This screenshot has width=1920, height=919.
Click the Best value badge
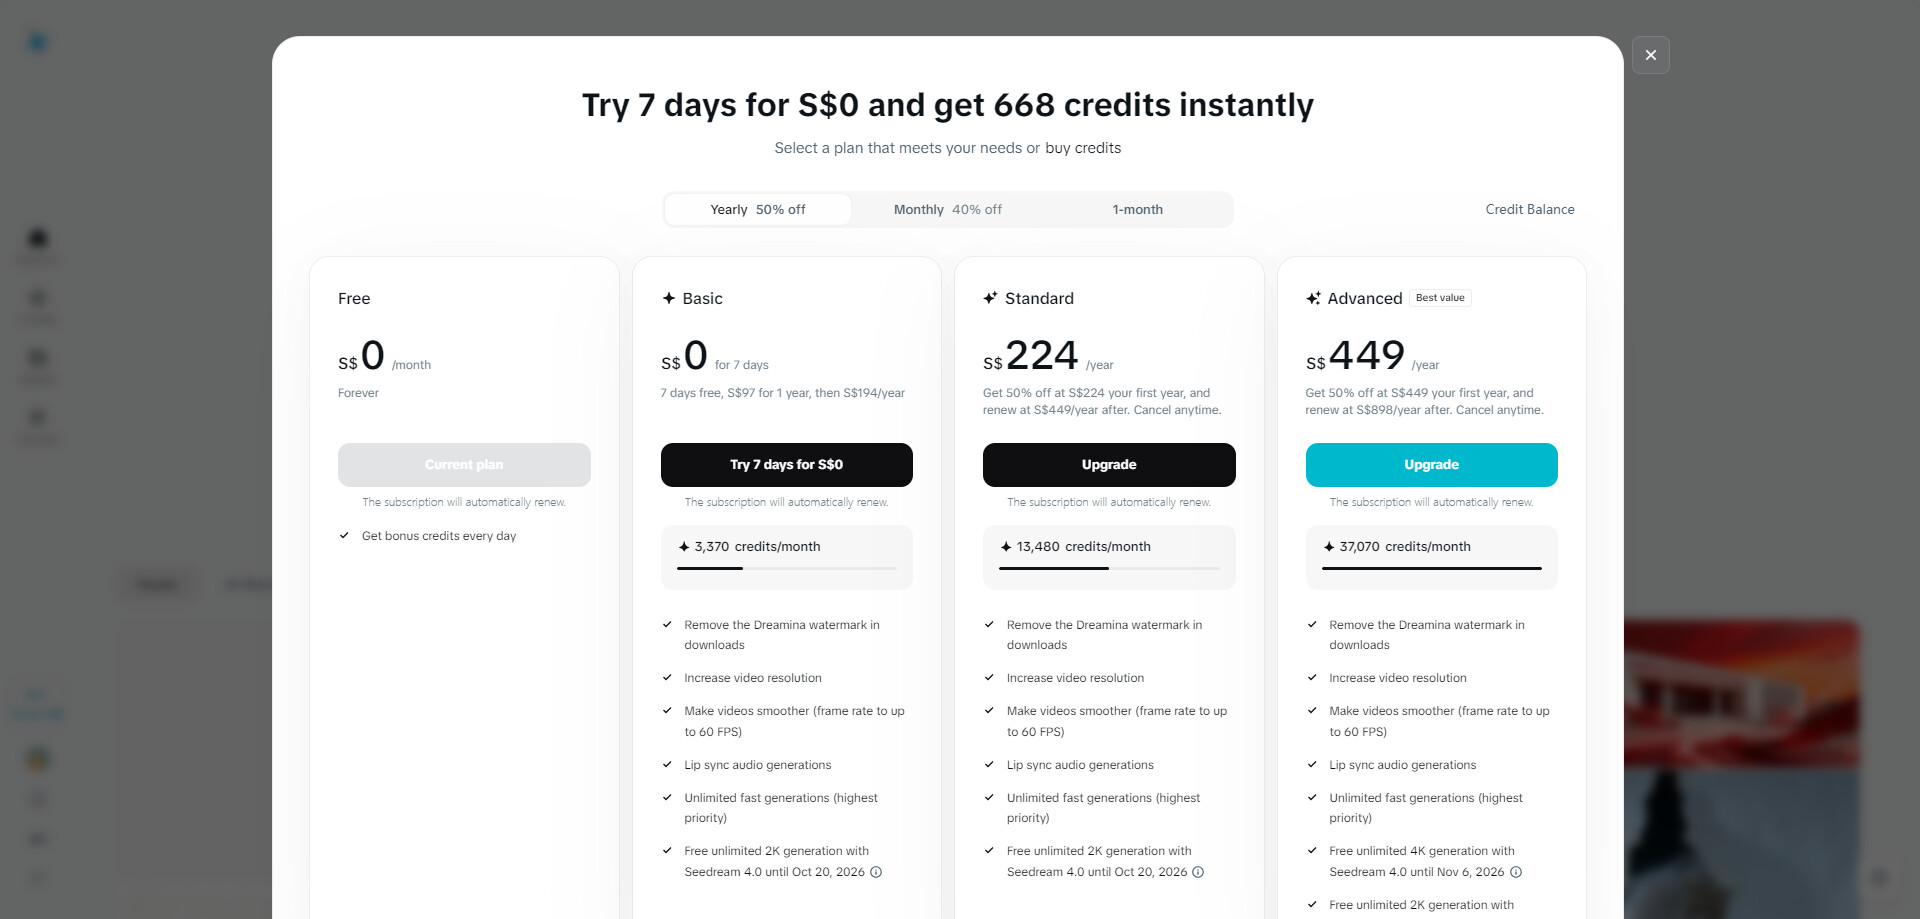1440,298
